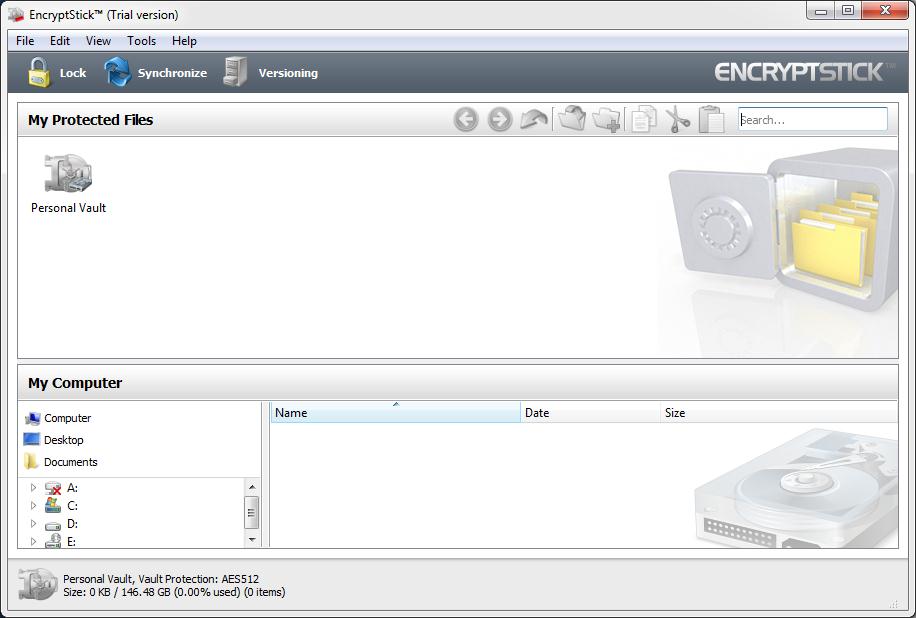The height and width of the screenshot is (618, 916).
Task: Click 'Vault Protection: AES512' status text
Action: point(199,579)
